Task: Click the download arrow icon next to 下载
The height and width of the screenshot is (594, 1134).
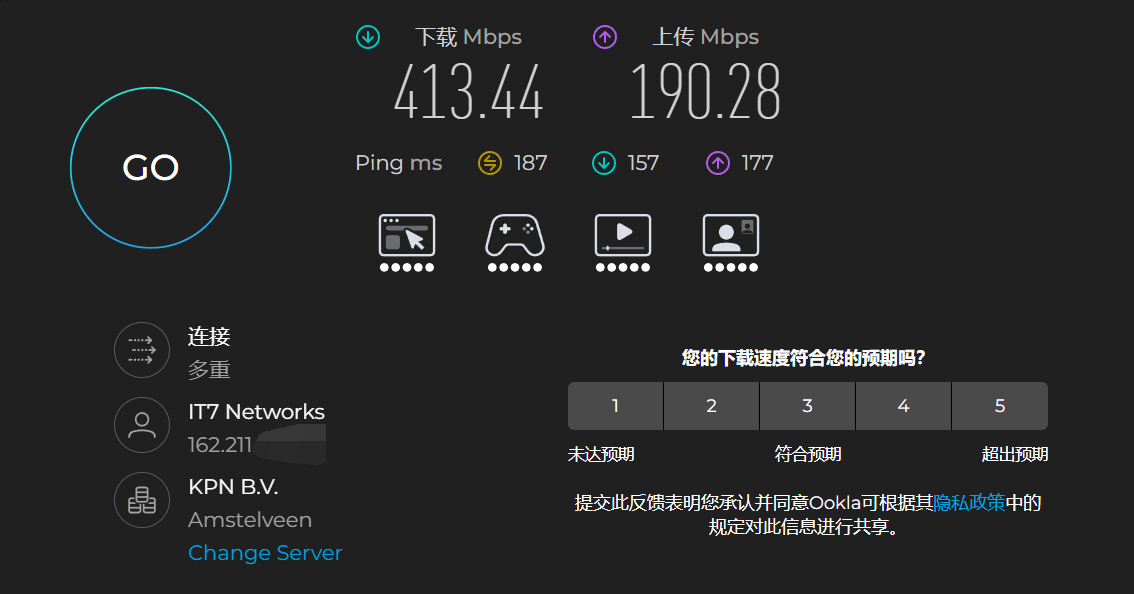Action: (368, 37)
